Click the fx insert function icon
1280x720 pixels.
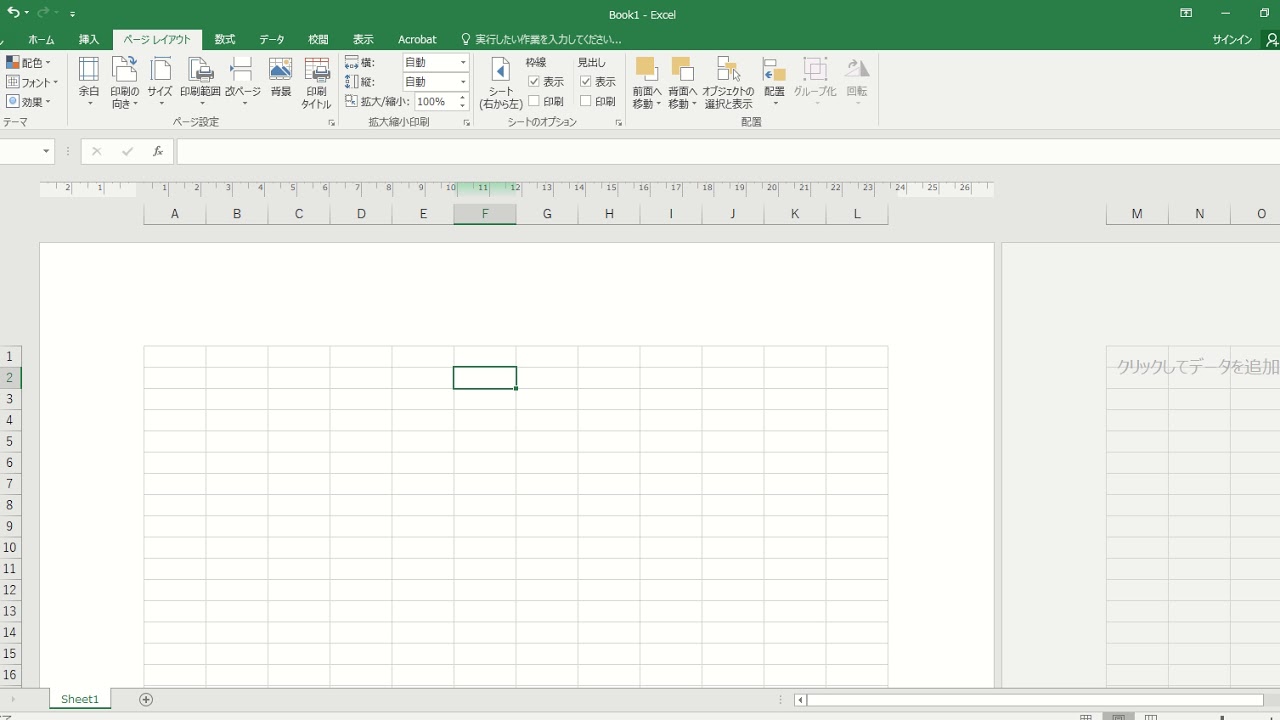tap(158, 151)
